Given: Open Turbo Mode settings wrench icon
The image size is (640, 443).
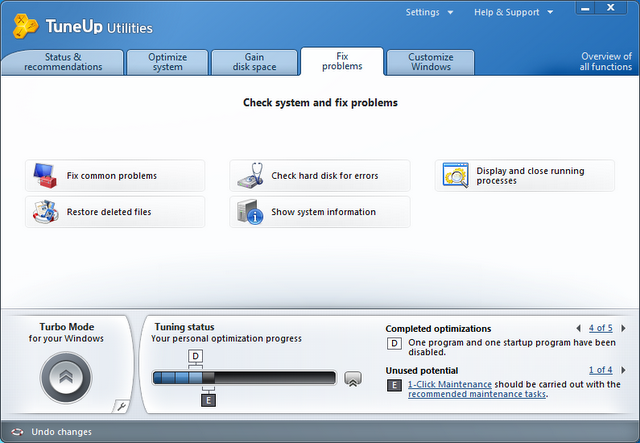Looking at the screenshot, I should click(x=121, y=406).
